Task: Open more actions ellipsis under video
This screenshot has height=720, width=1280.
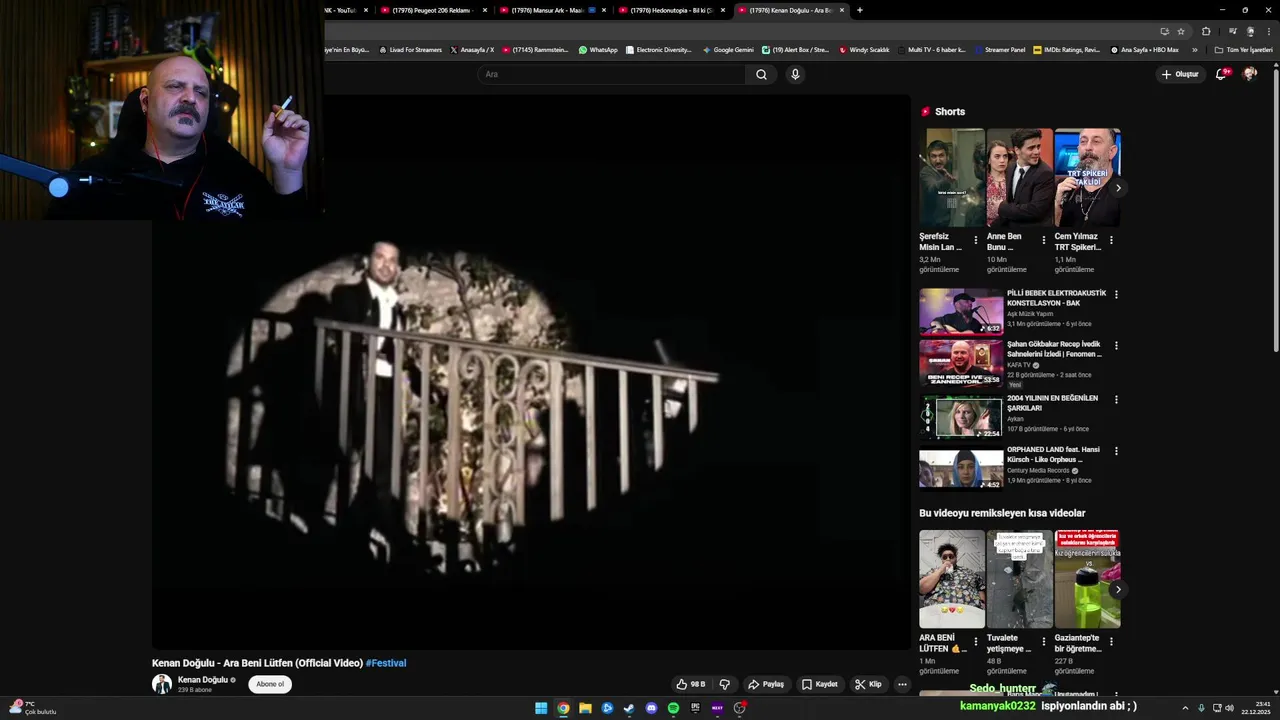Action: pos(902,684)
